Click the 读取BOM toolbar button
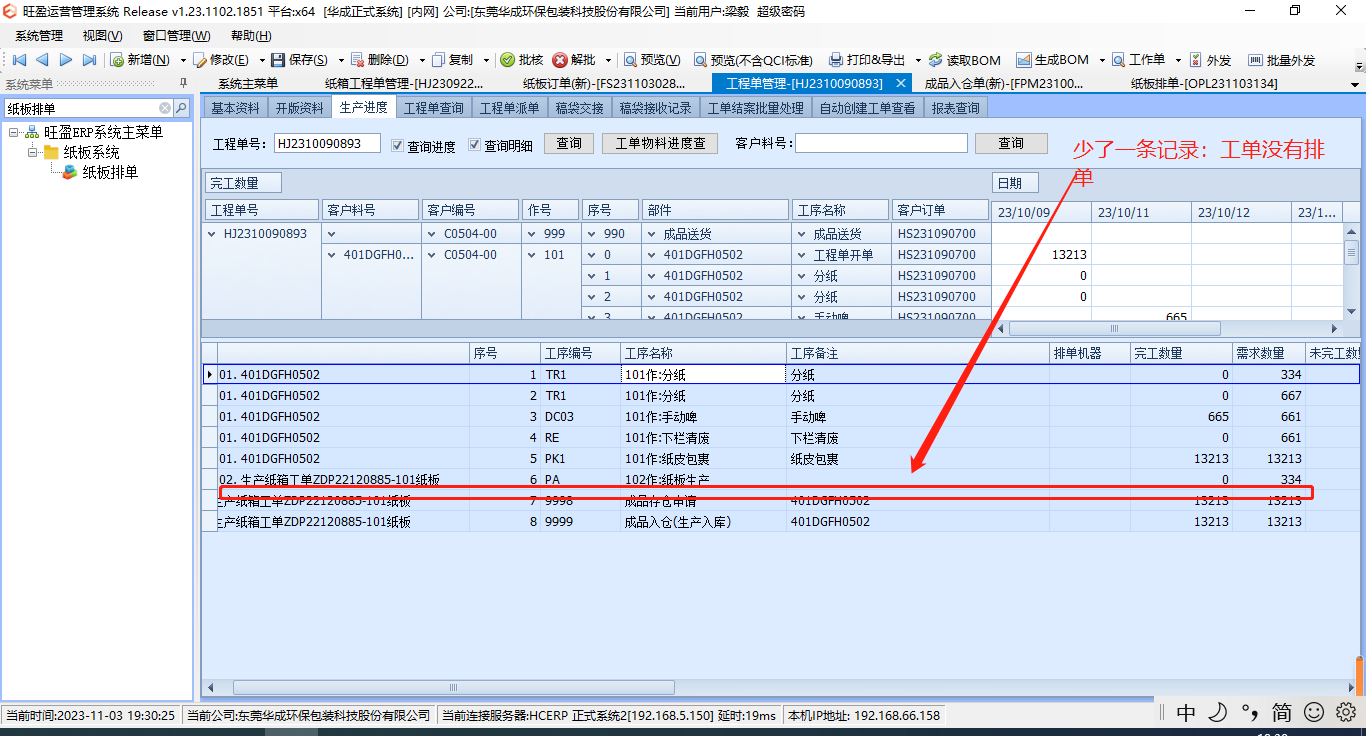The image size is (1366, 736). [x=965, y=60]
